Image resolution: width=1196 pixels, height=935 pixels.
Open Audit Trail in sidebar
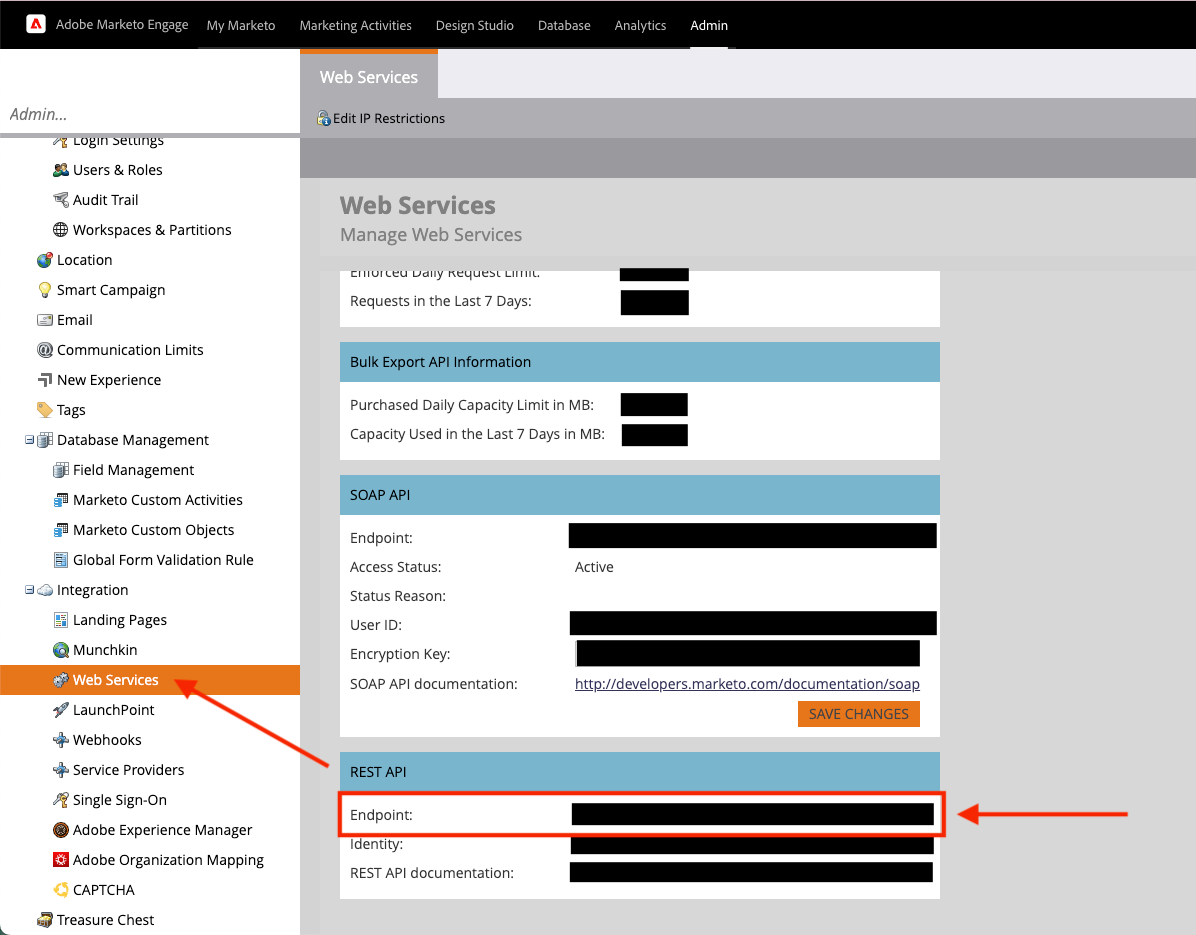coord(105,200)
